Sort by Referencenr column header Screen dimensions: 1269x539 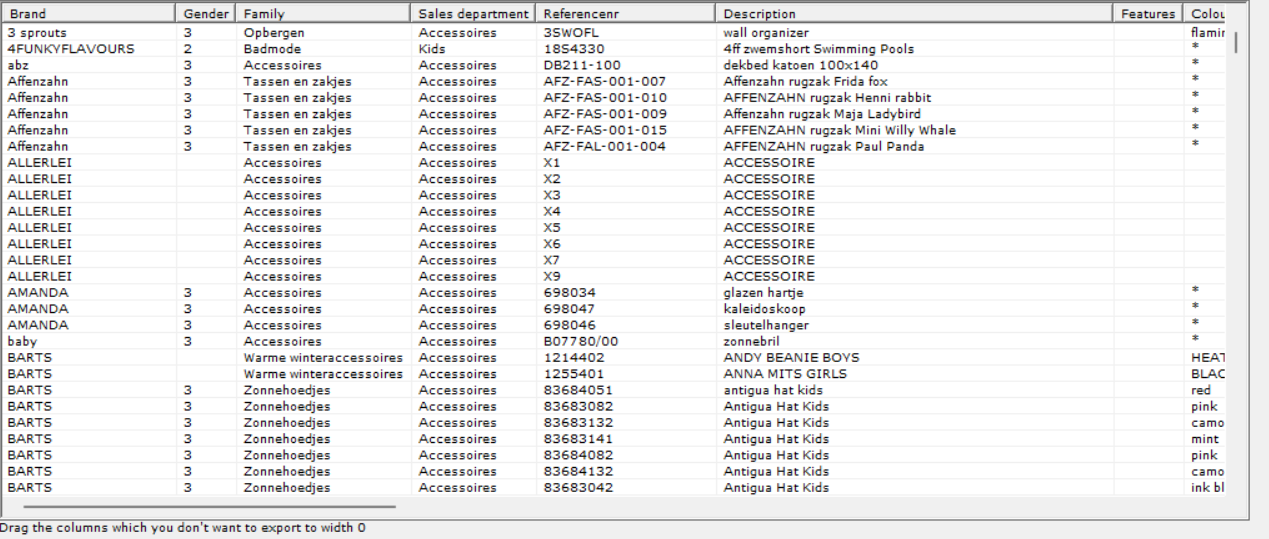coord(625,14)
